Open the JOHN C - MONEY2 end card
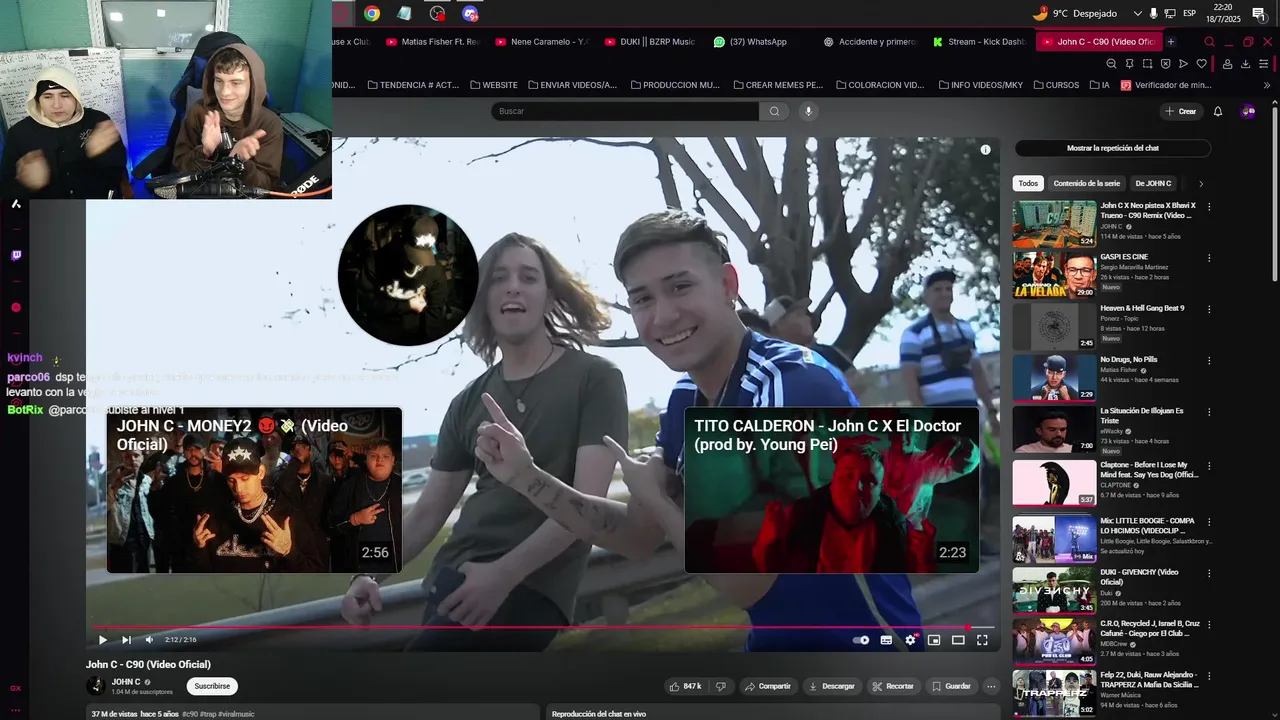 254,490
